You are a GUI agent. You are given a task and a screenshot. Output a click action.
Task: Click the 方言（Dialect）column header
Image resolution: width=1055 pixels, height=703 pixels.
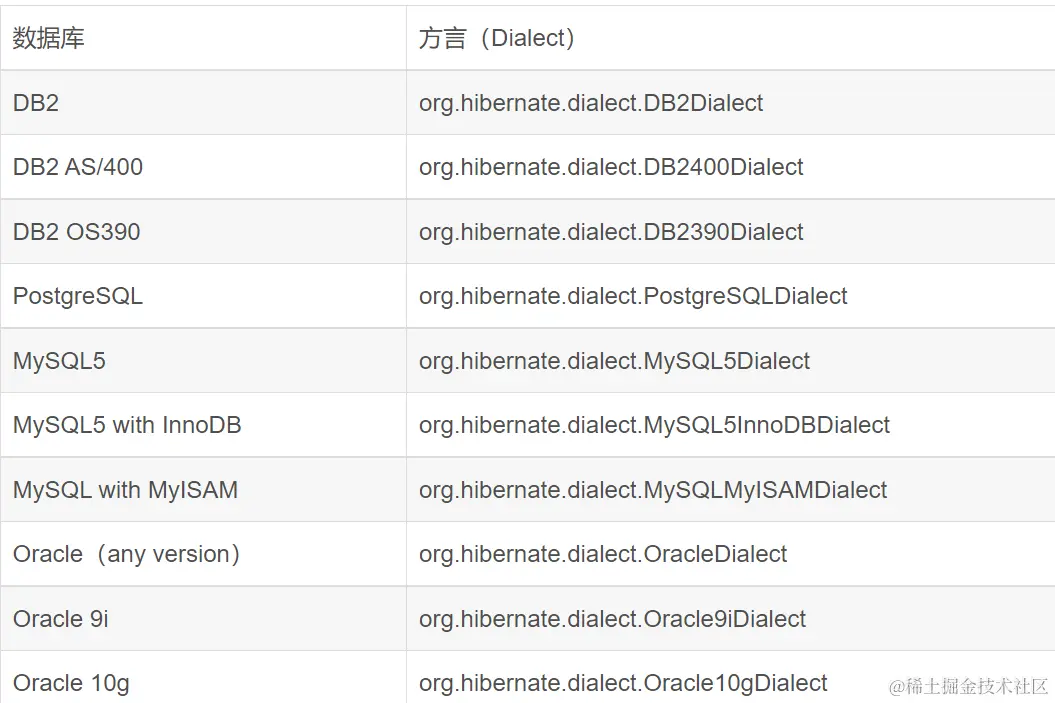coord(497,38)
